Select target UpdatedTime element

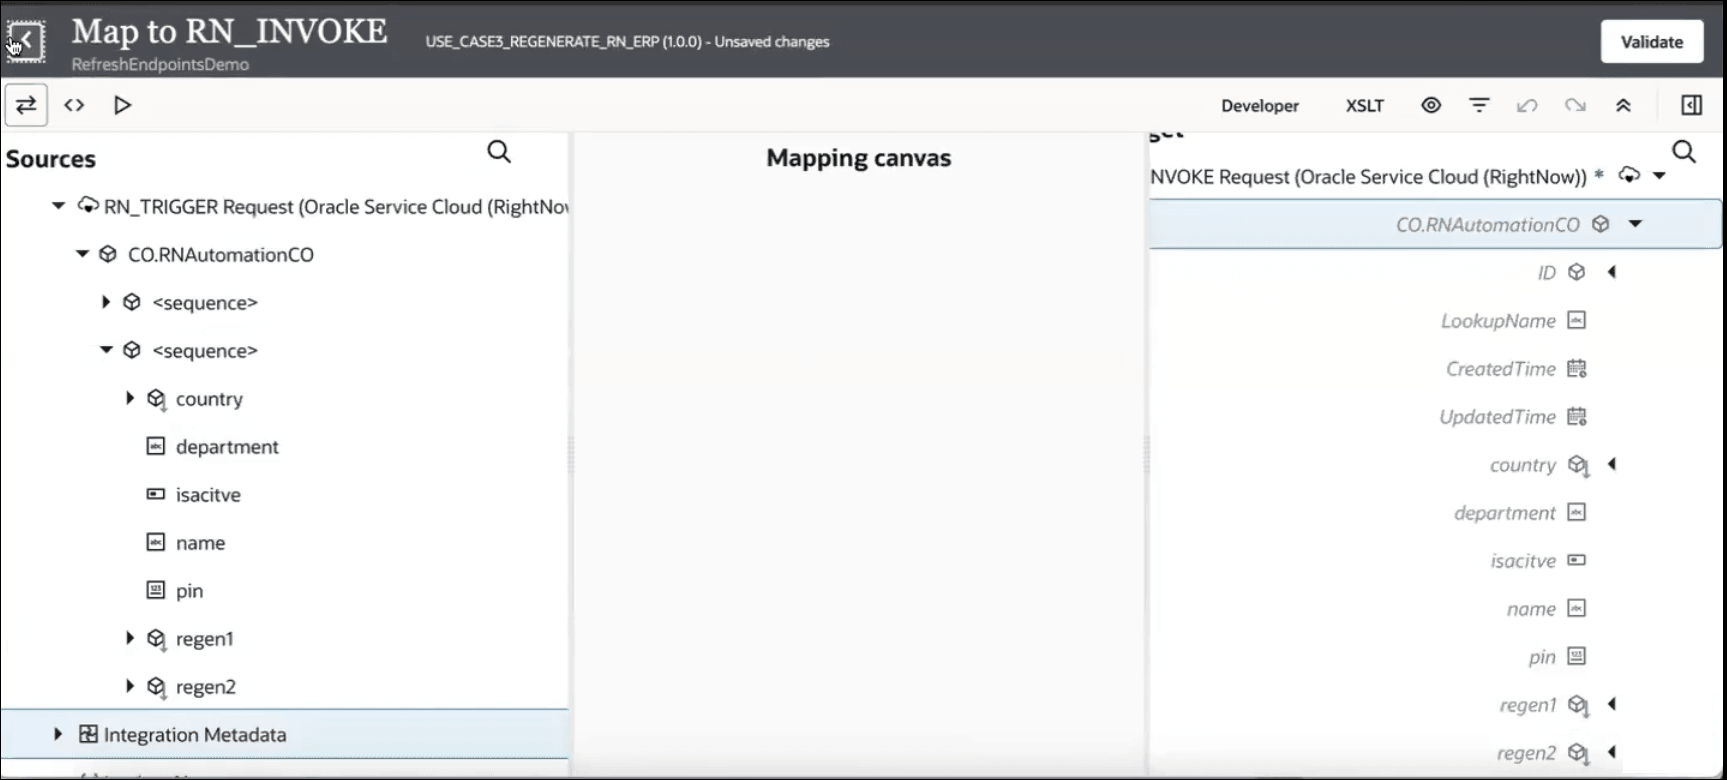[1497, 417]
